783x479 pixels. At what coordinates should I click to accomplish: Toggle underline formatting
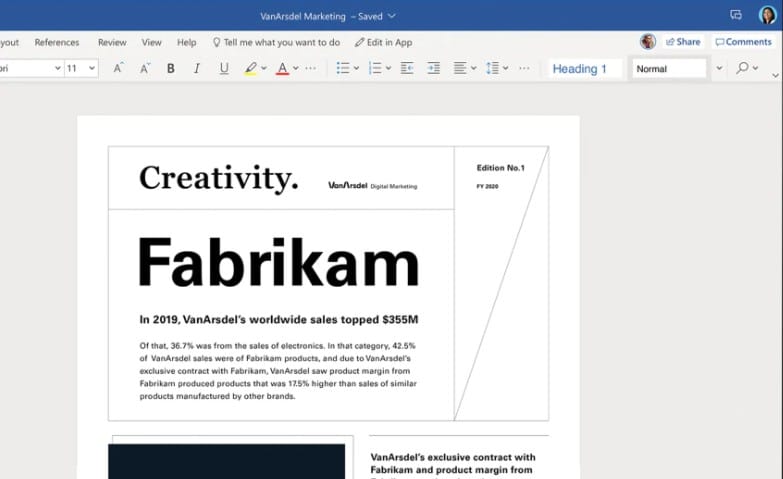click(x=223, y=68)
